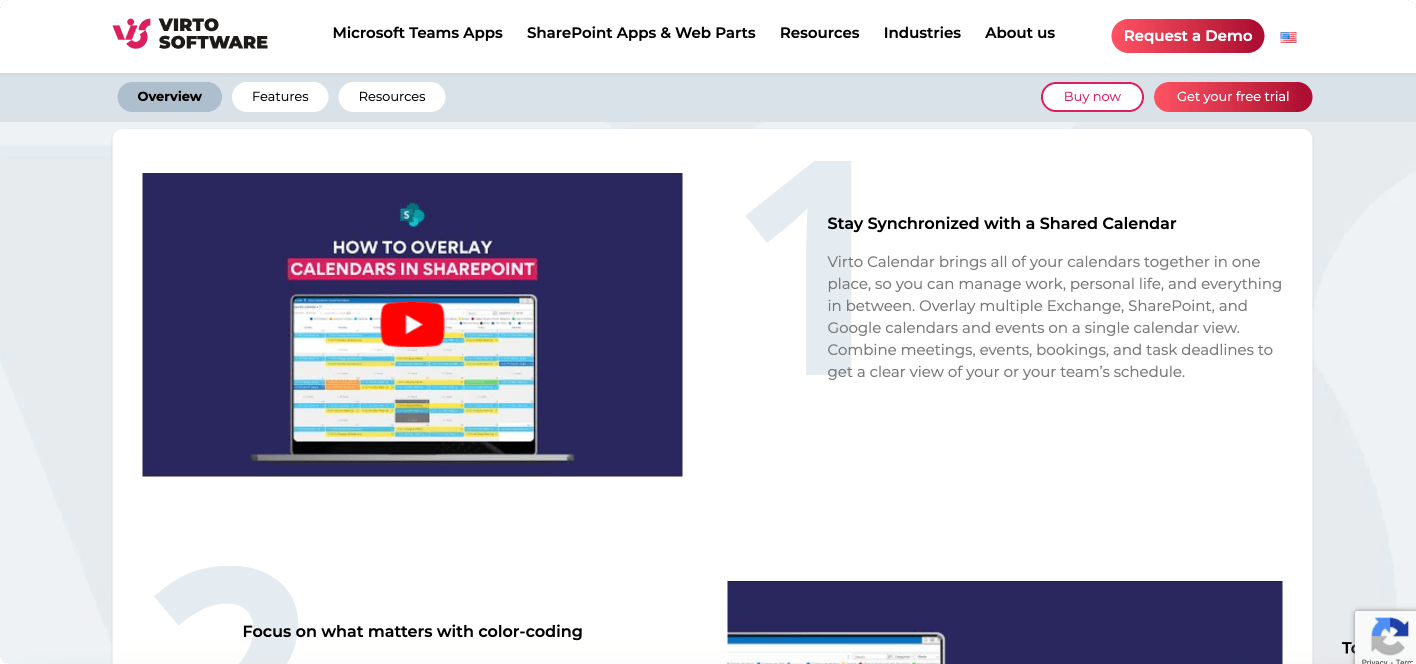The width and height of the screenshot is (1416, 664).
Task: Play the YouTube video
Action: pos(412,324)
